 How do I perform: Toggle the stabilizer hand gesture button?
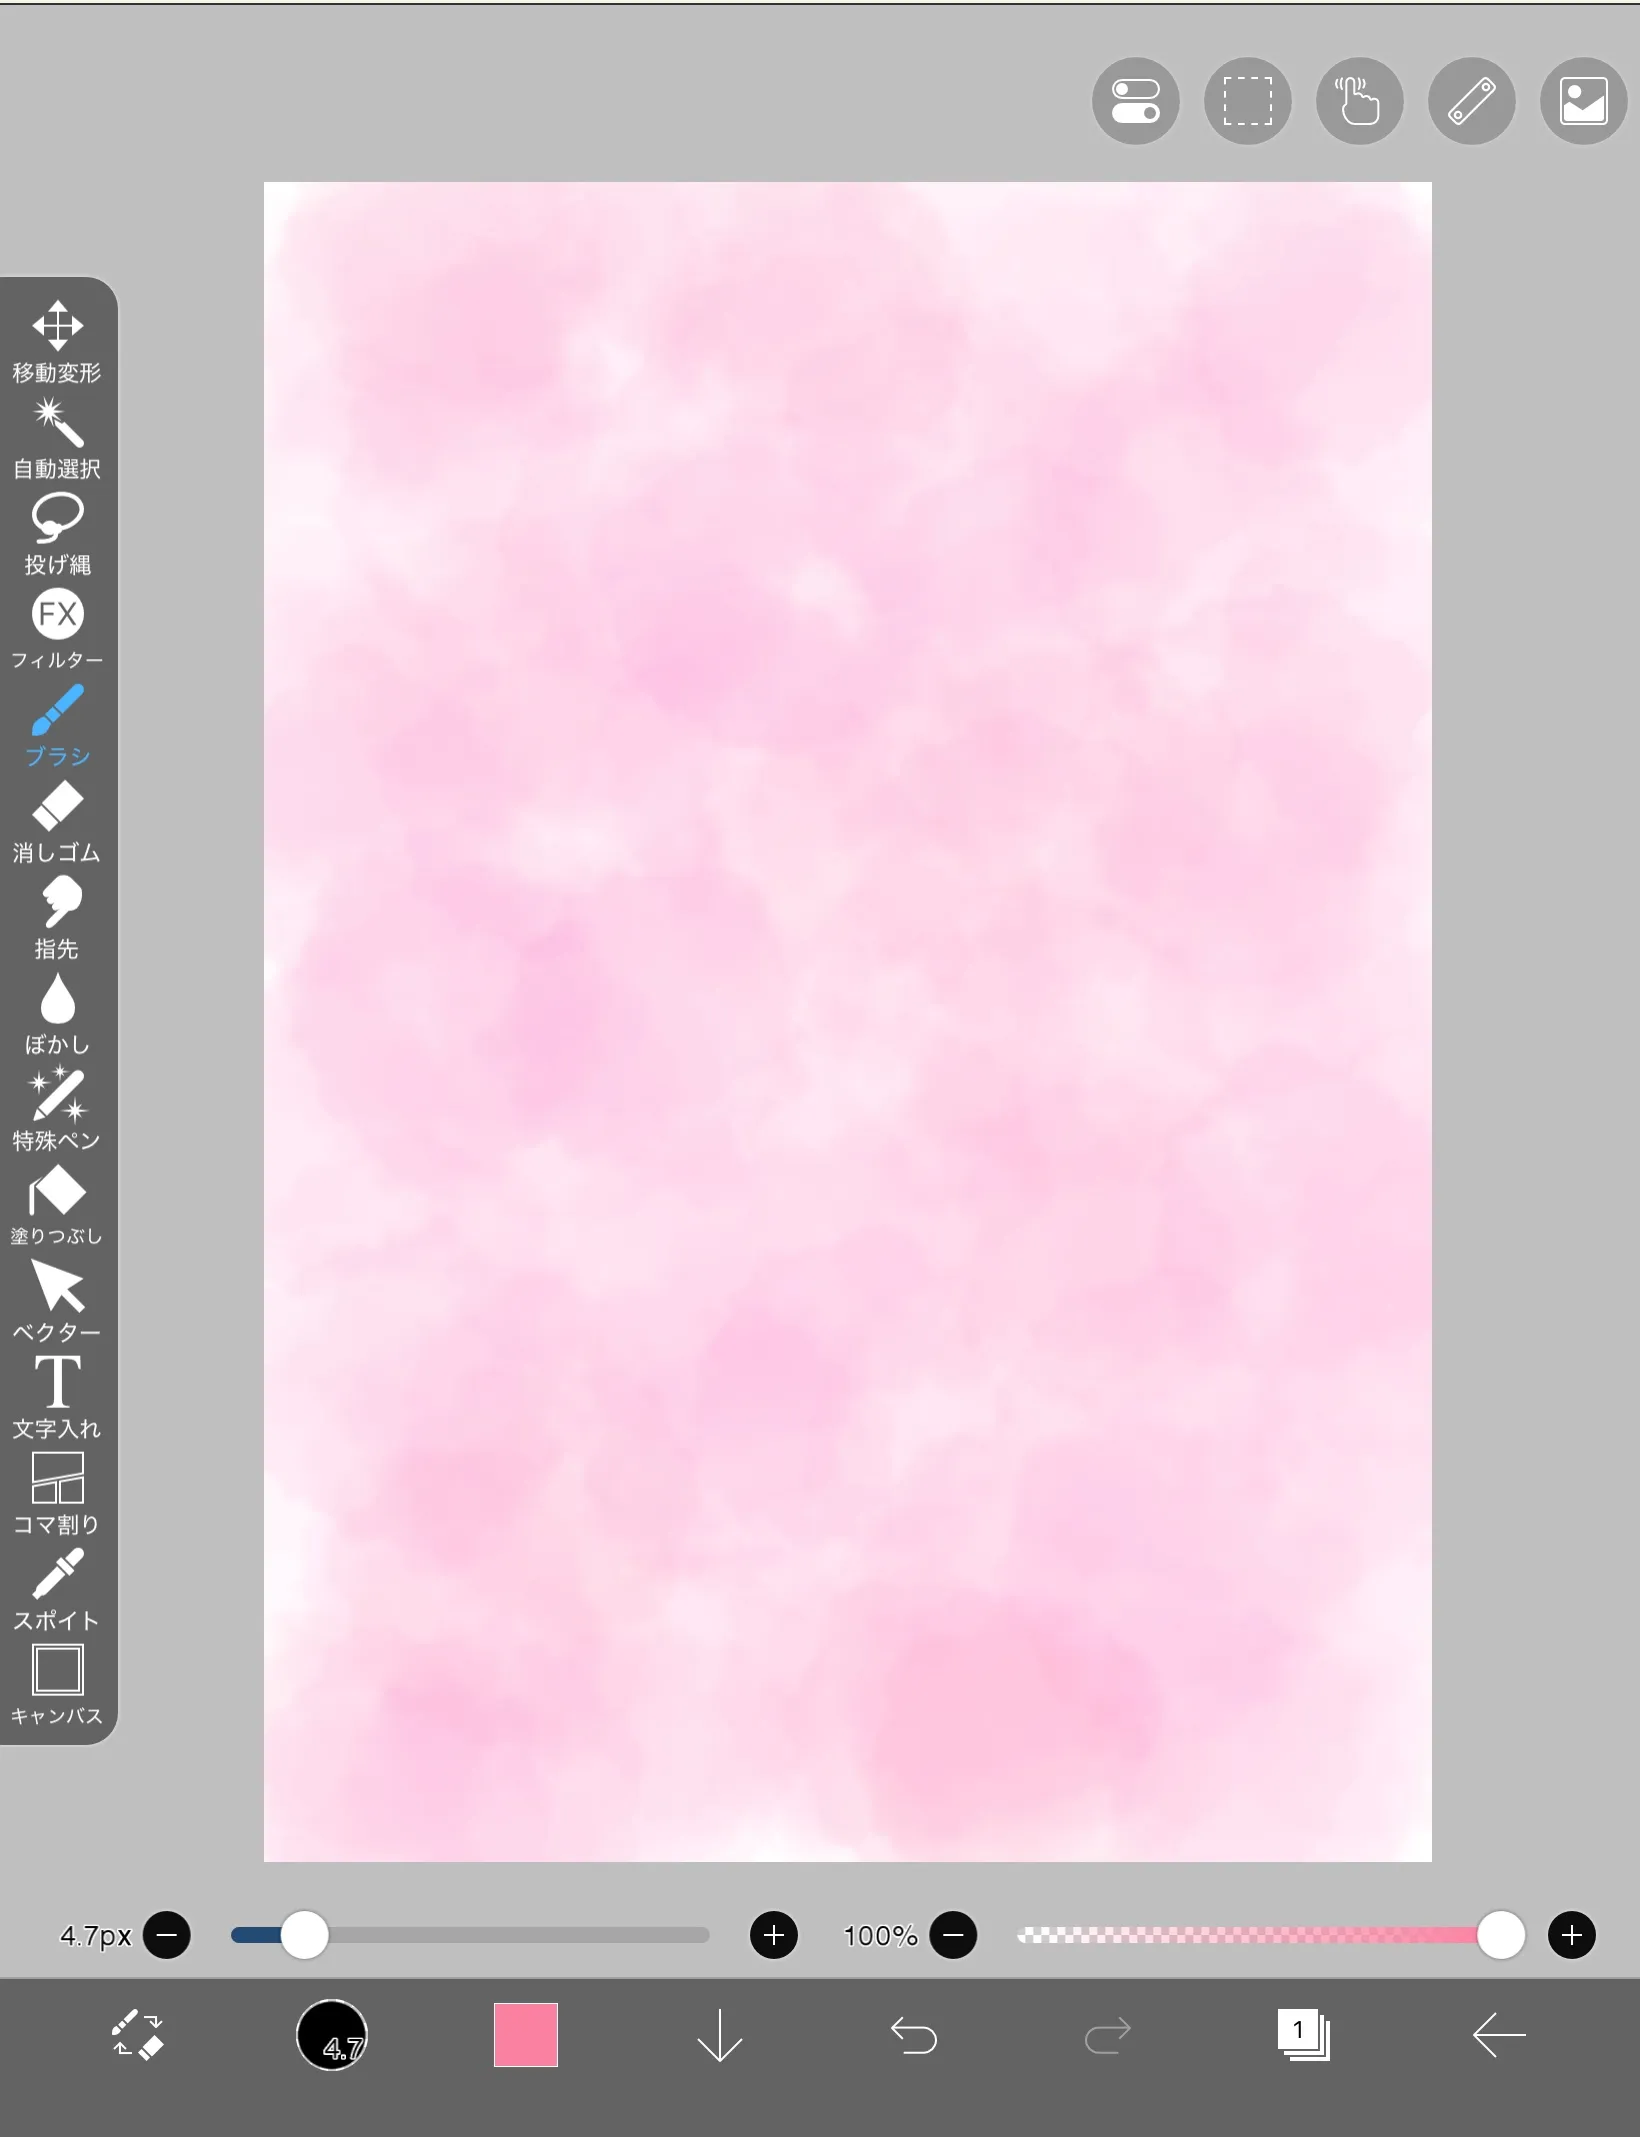click(x=1359, y=101)
